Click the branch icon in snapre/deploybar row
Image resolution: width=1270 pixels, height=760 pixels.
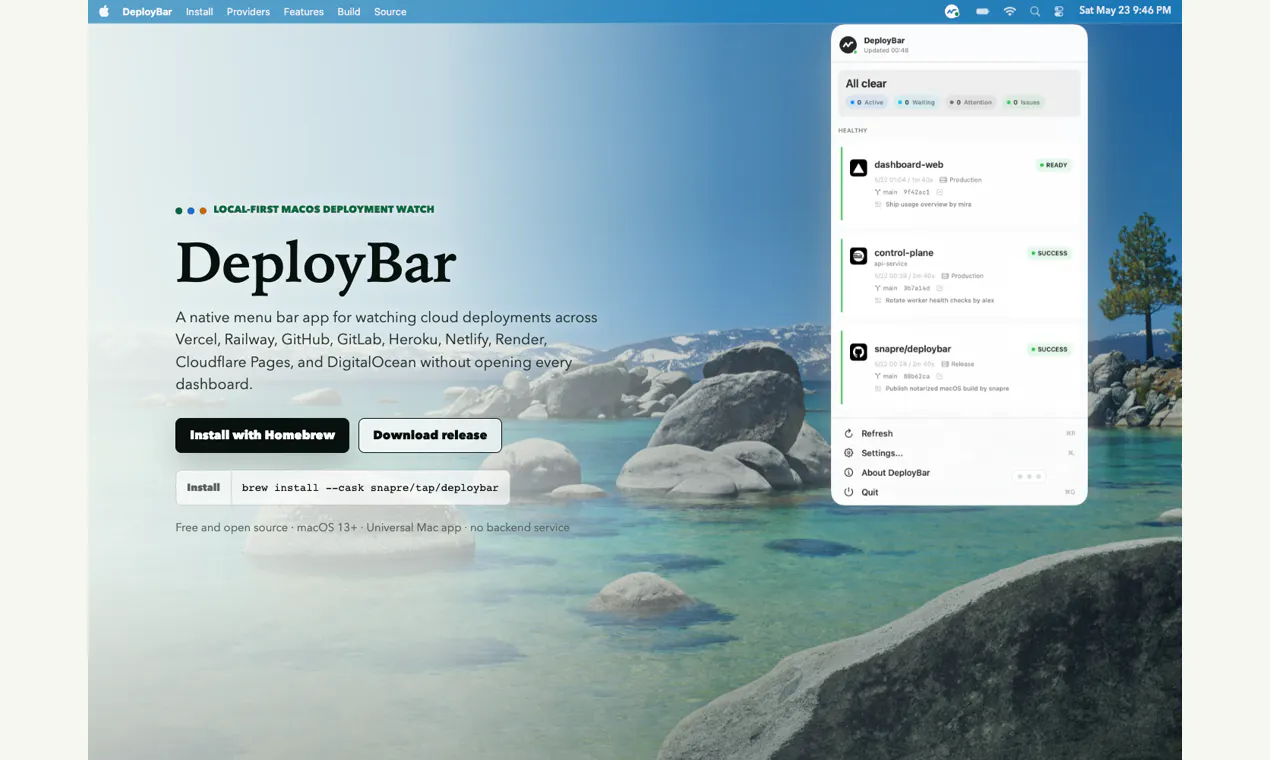[878, 376]
